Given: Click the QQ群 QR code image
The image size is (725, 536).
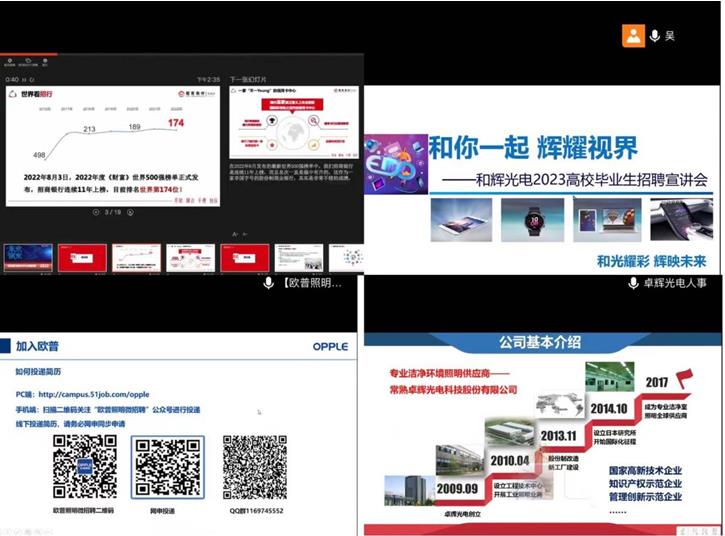Looking at the screenshot, I should coord(254,467).
